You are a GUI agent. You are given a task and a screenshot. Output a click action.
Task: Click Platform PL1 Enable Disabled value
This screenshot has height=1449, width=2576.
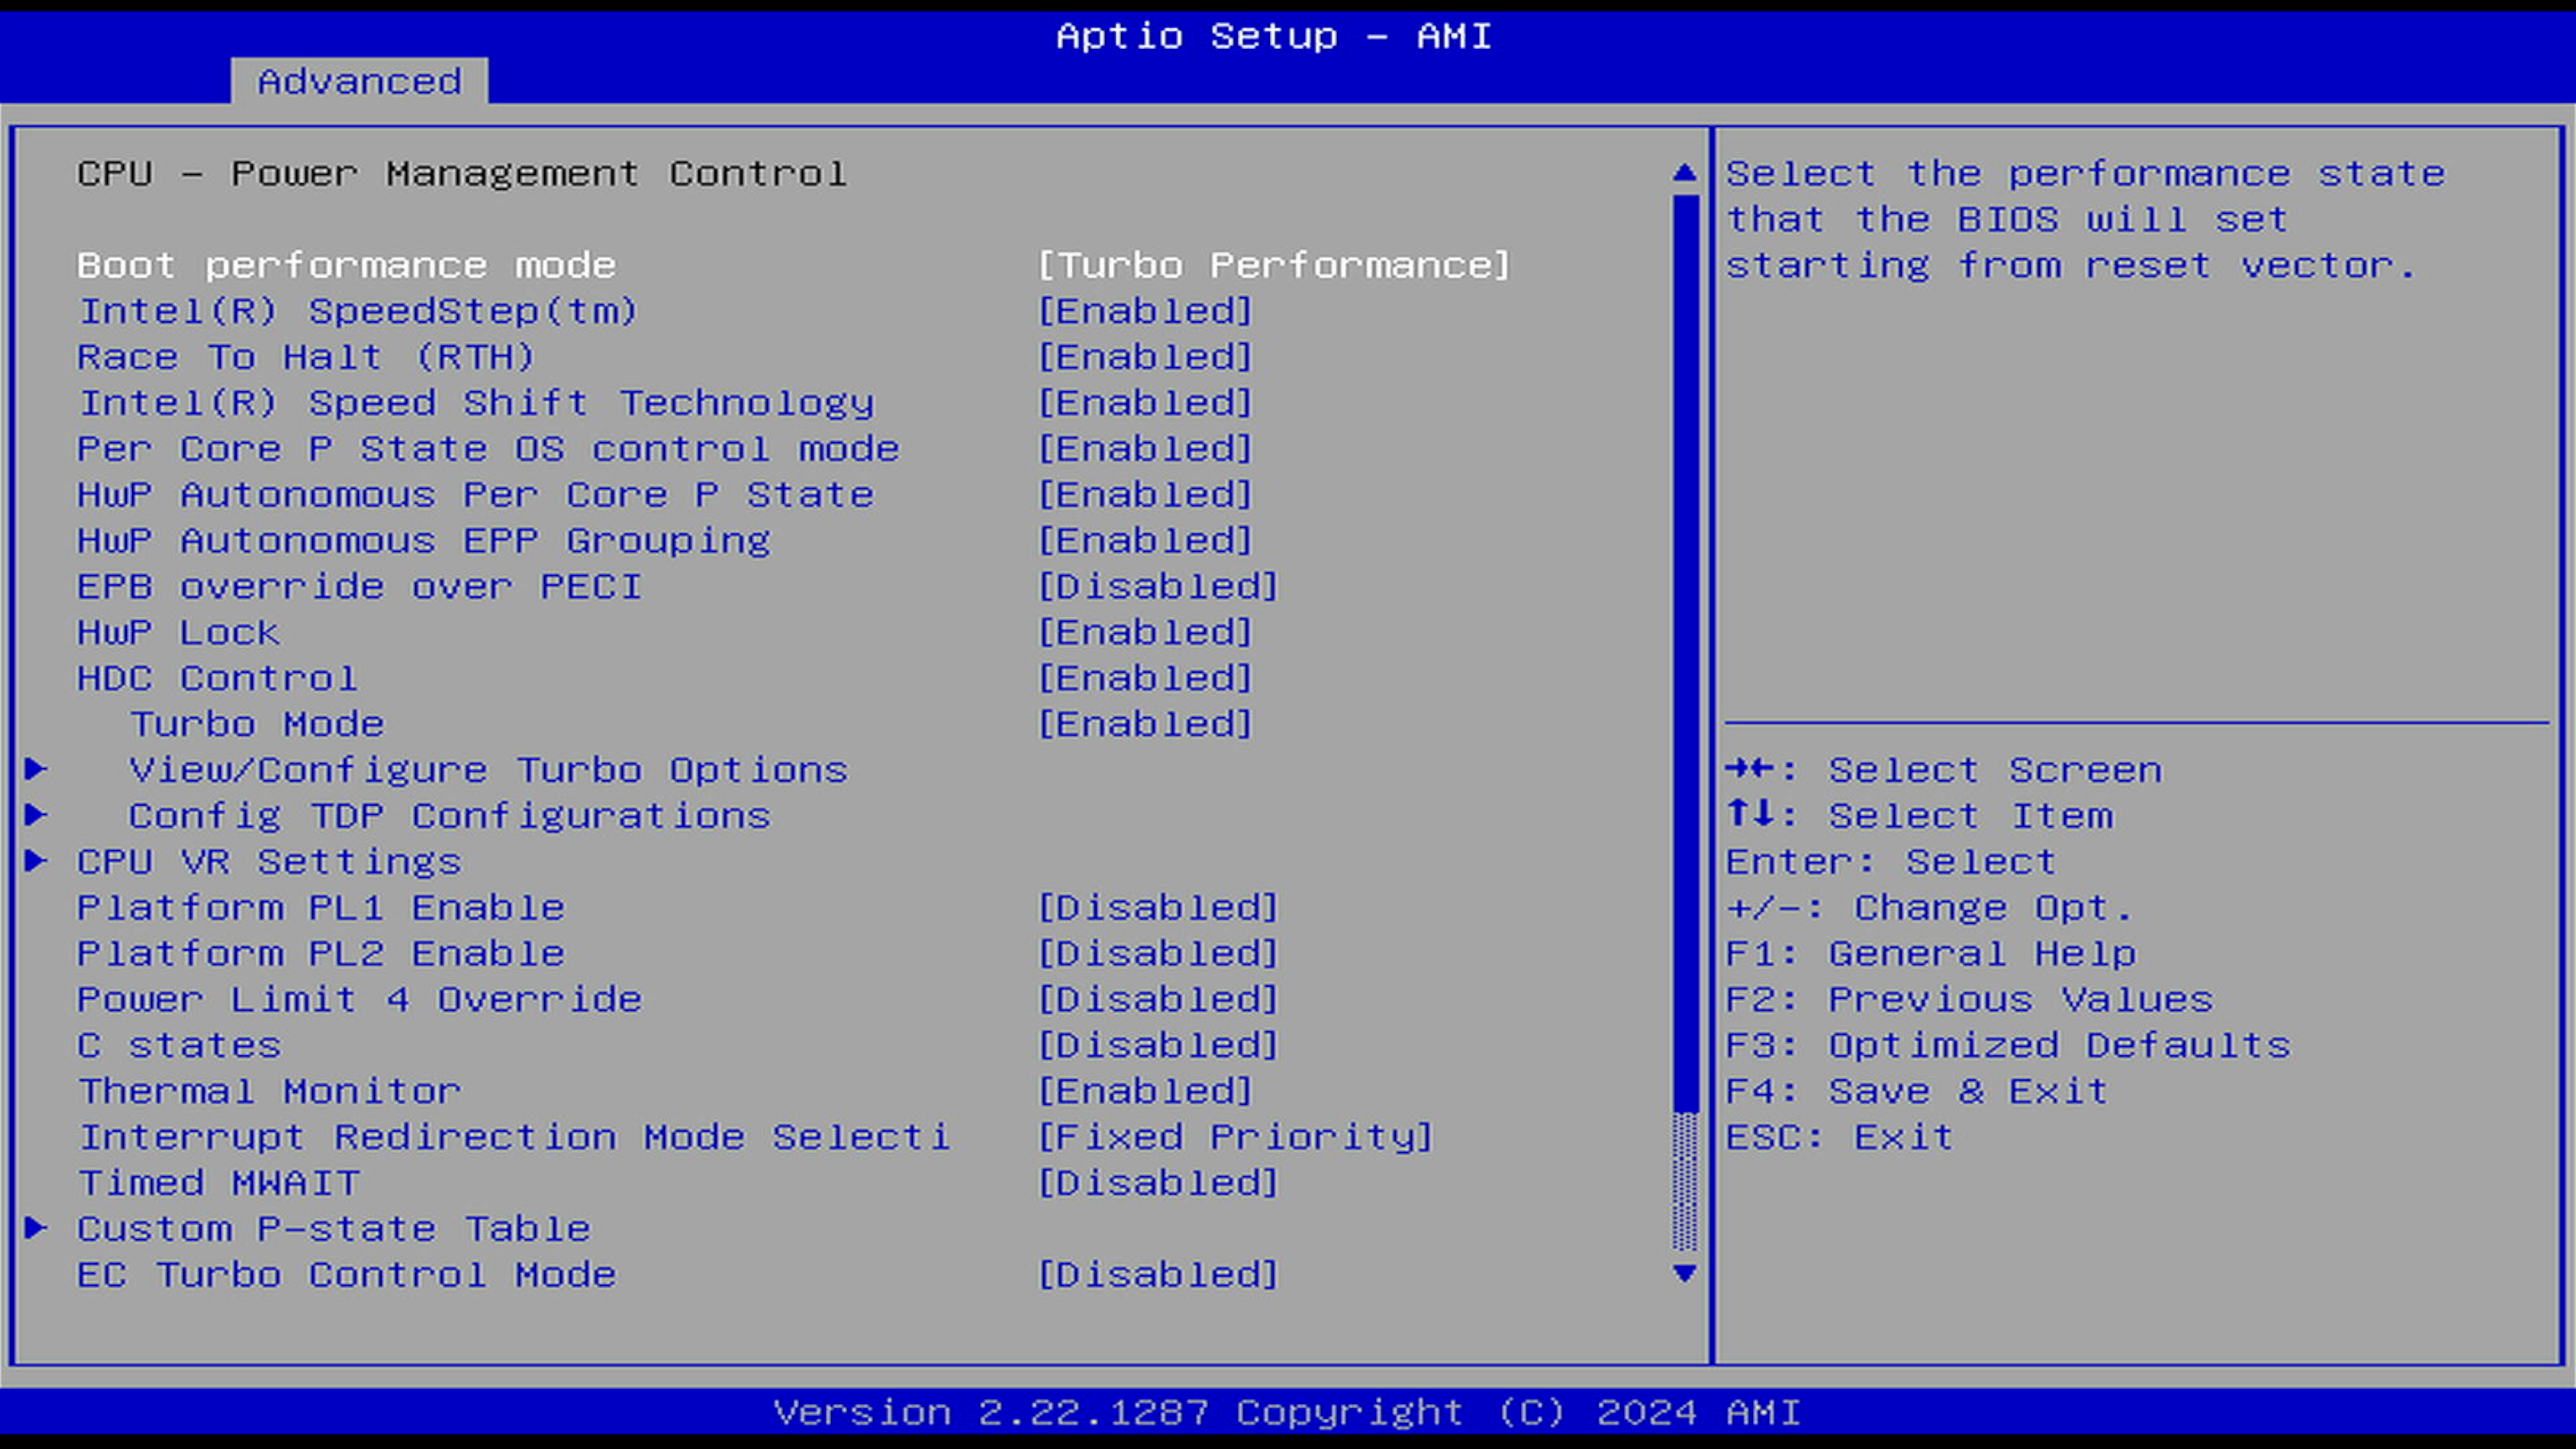point(1157,907)
